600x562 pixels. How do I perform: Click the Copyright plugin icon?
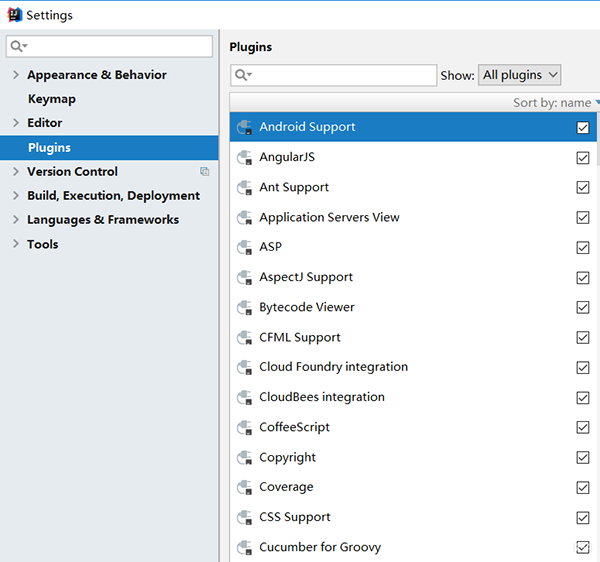(245, 458)
